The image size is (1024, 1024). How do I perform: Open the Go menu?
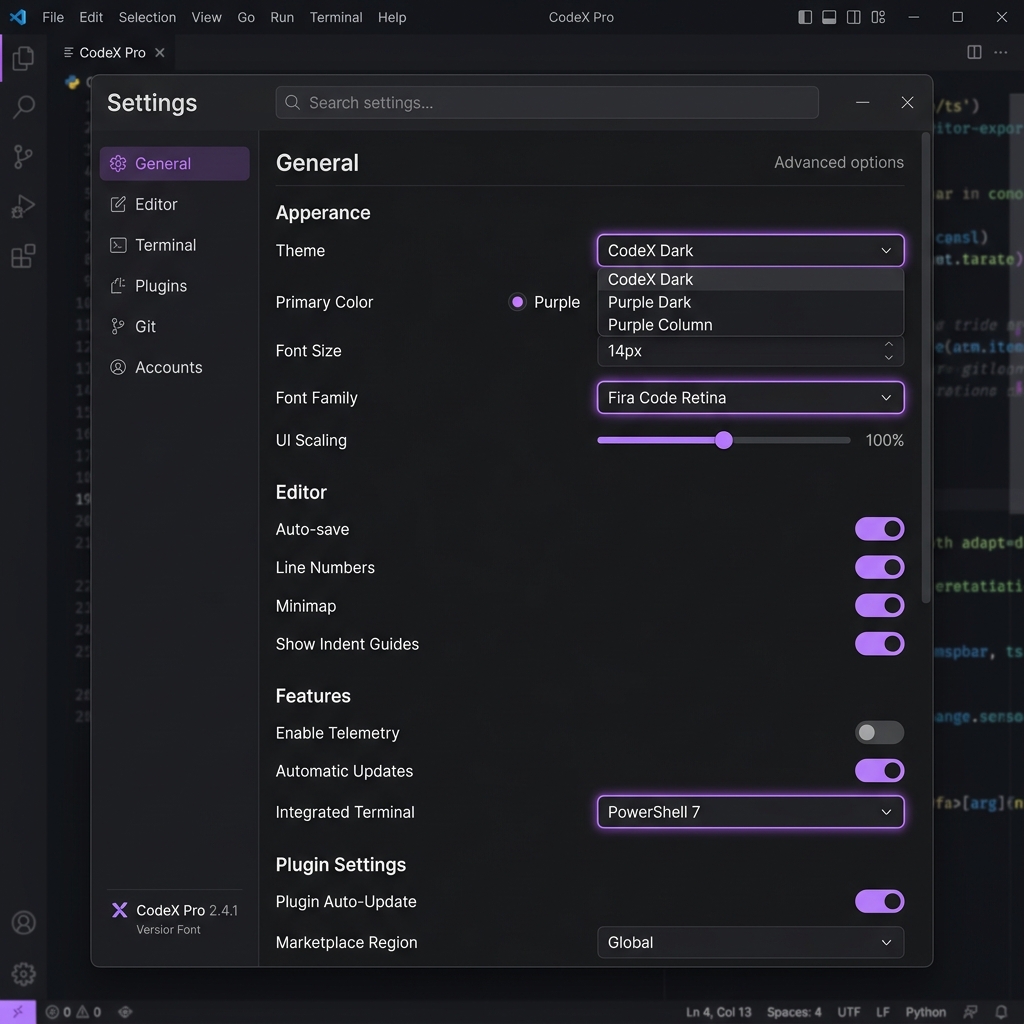(x=246, y=17)
